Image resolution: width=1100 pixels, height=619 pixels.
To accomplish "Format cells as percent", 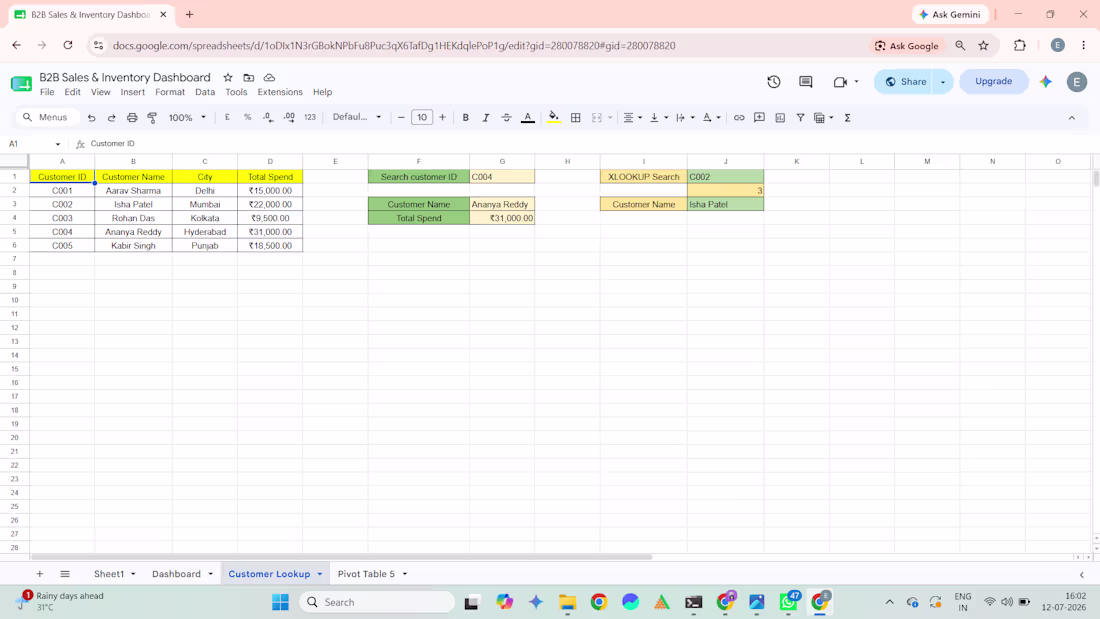I will (x=248, y=118).
